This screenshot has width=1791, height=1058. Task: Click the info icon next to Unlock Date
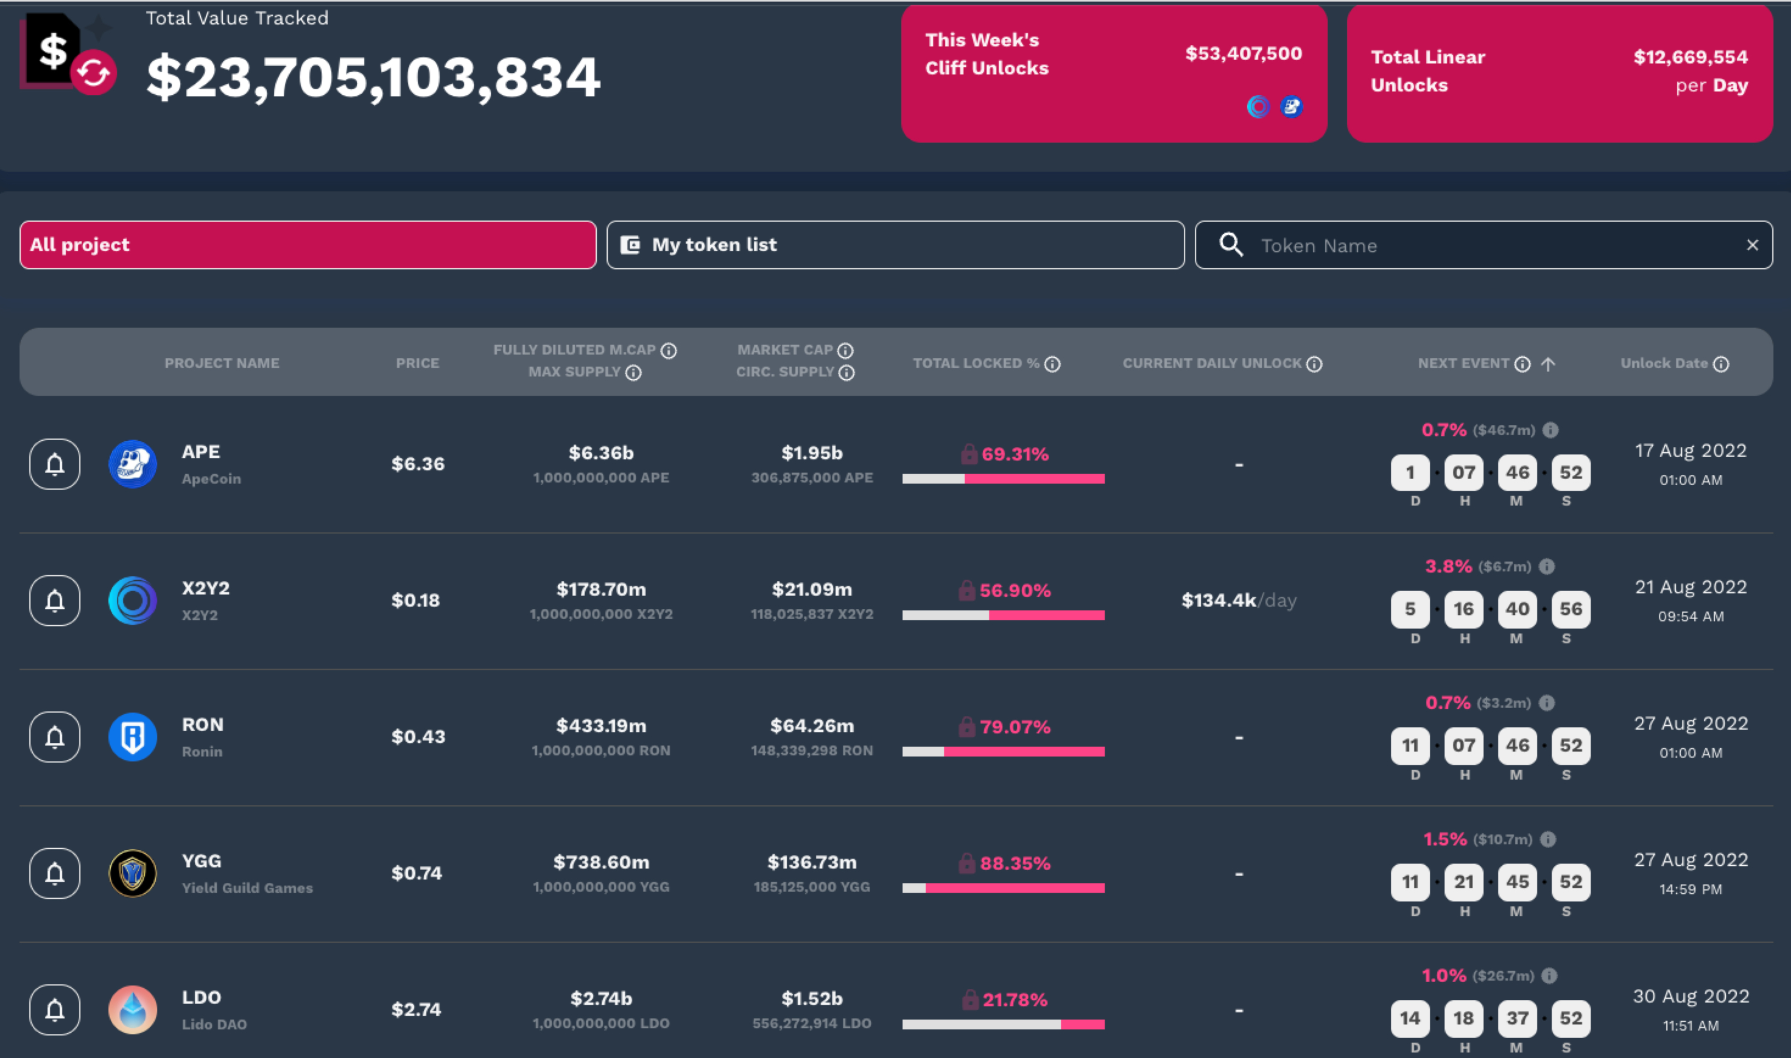[1721, 364]
